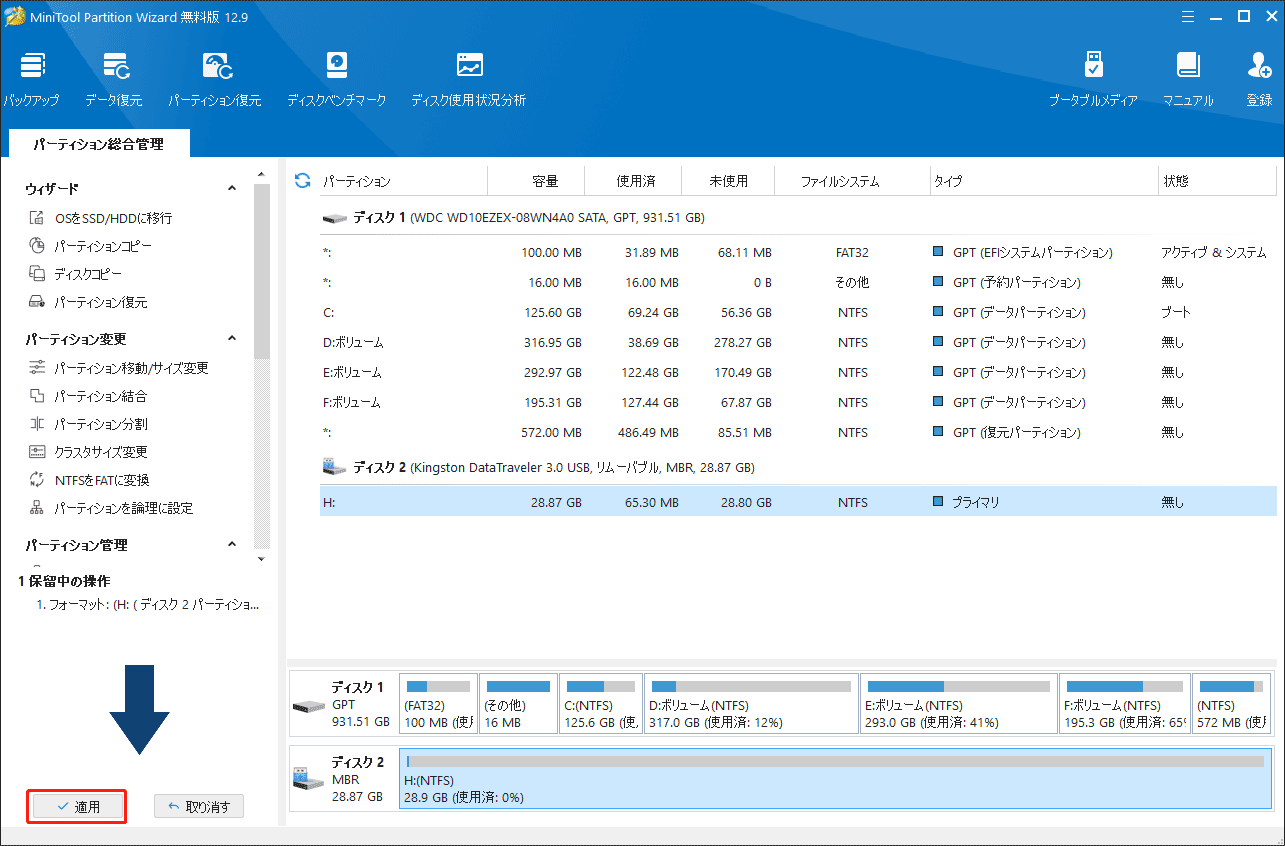Start ディスクベンチマーク disk benchmark
The height and width of the screenshot is (846, 1285).
click(337, 80)
